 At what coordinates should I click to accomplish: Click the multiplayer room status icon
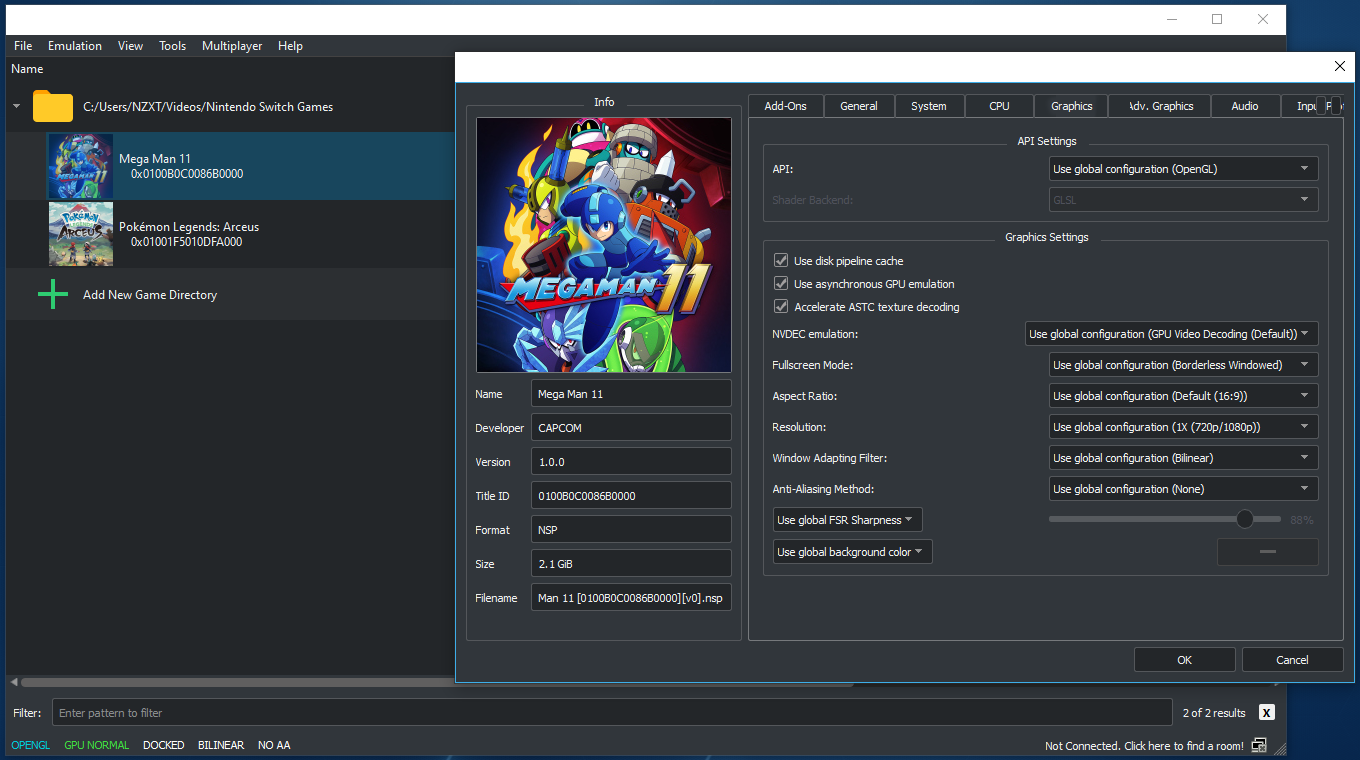1259,745
